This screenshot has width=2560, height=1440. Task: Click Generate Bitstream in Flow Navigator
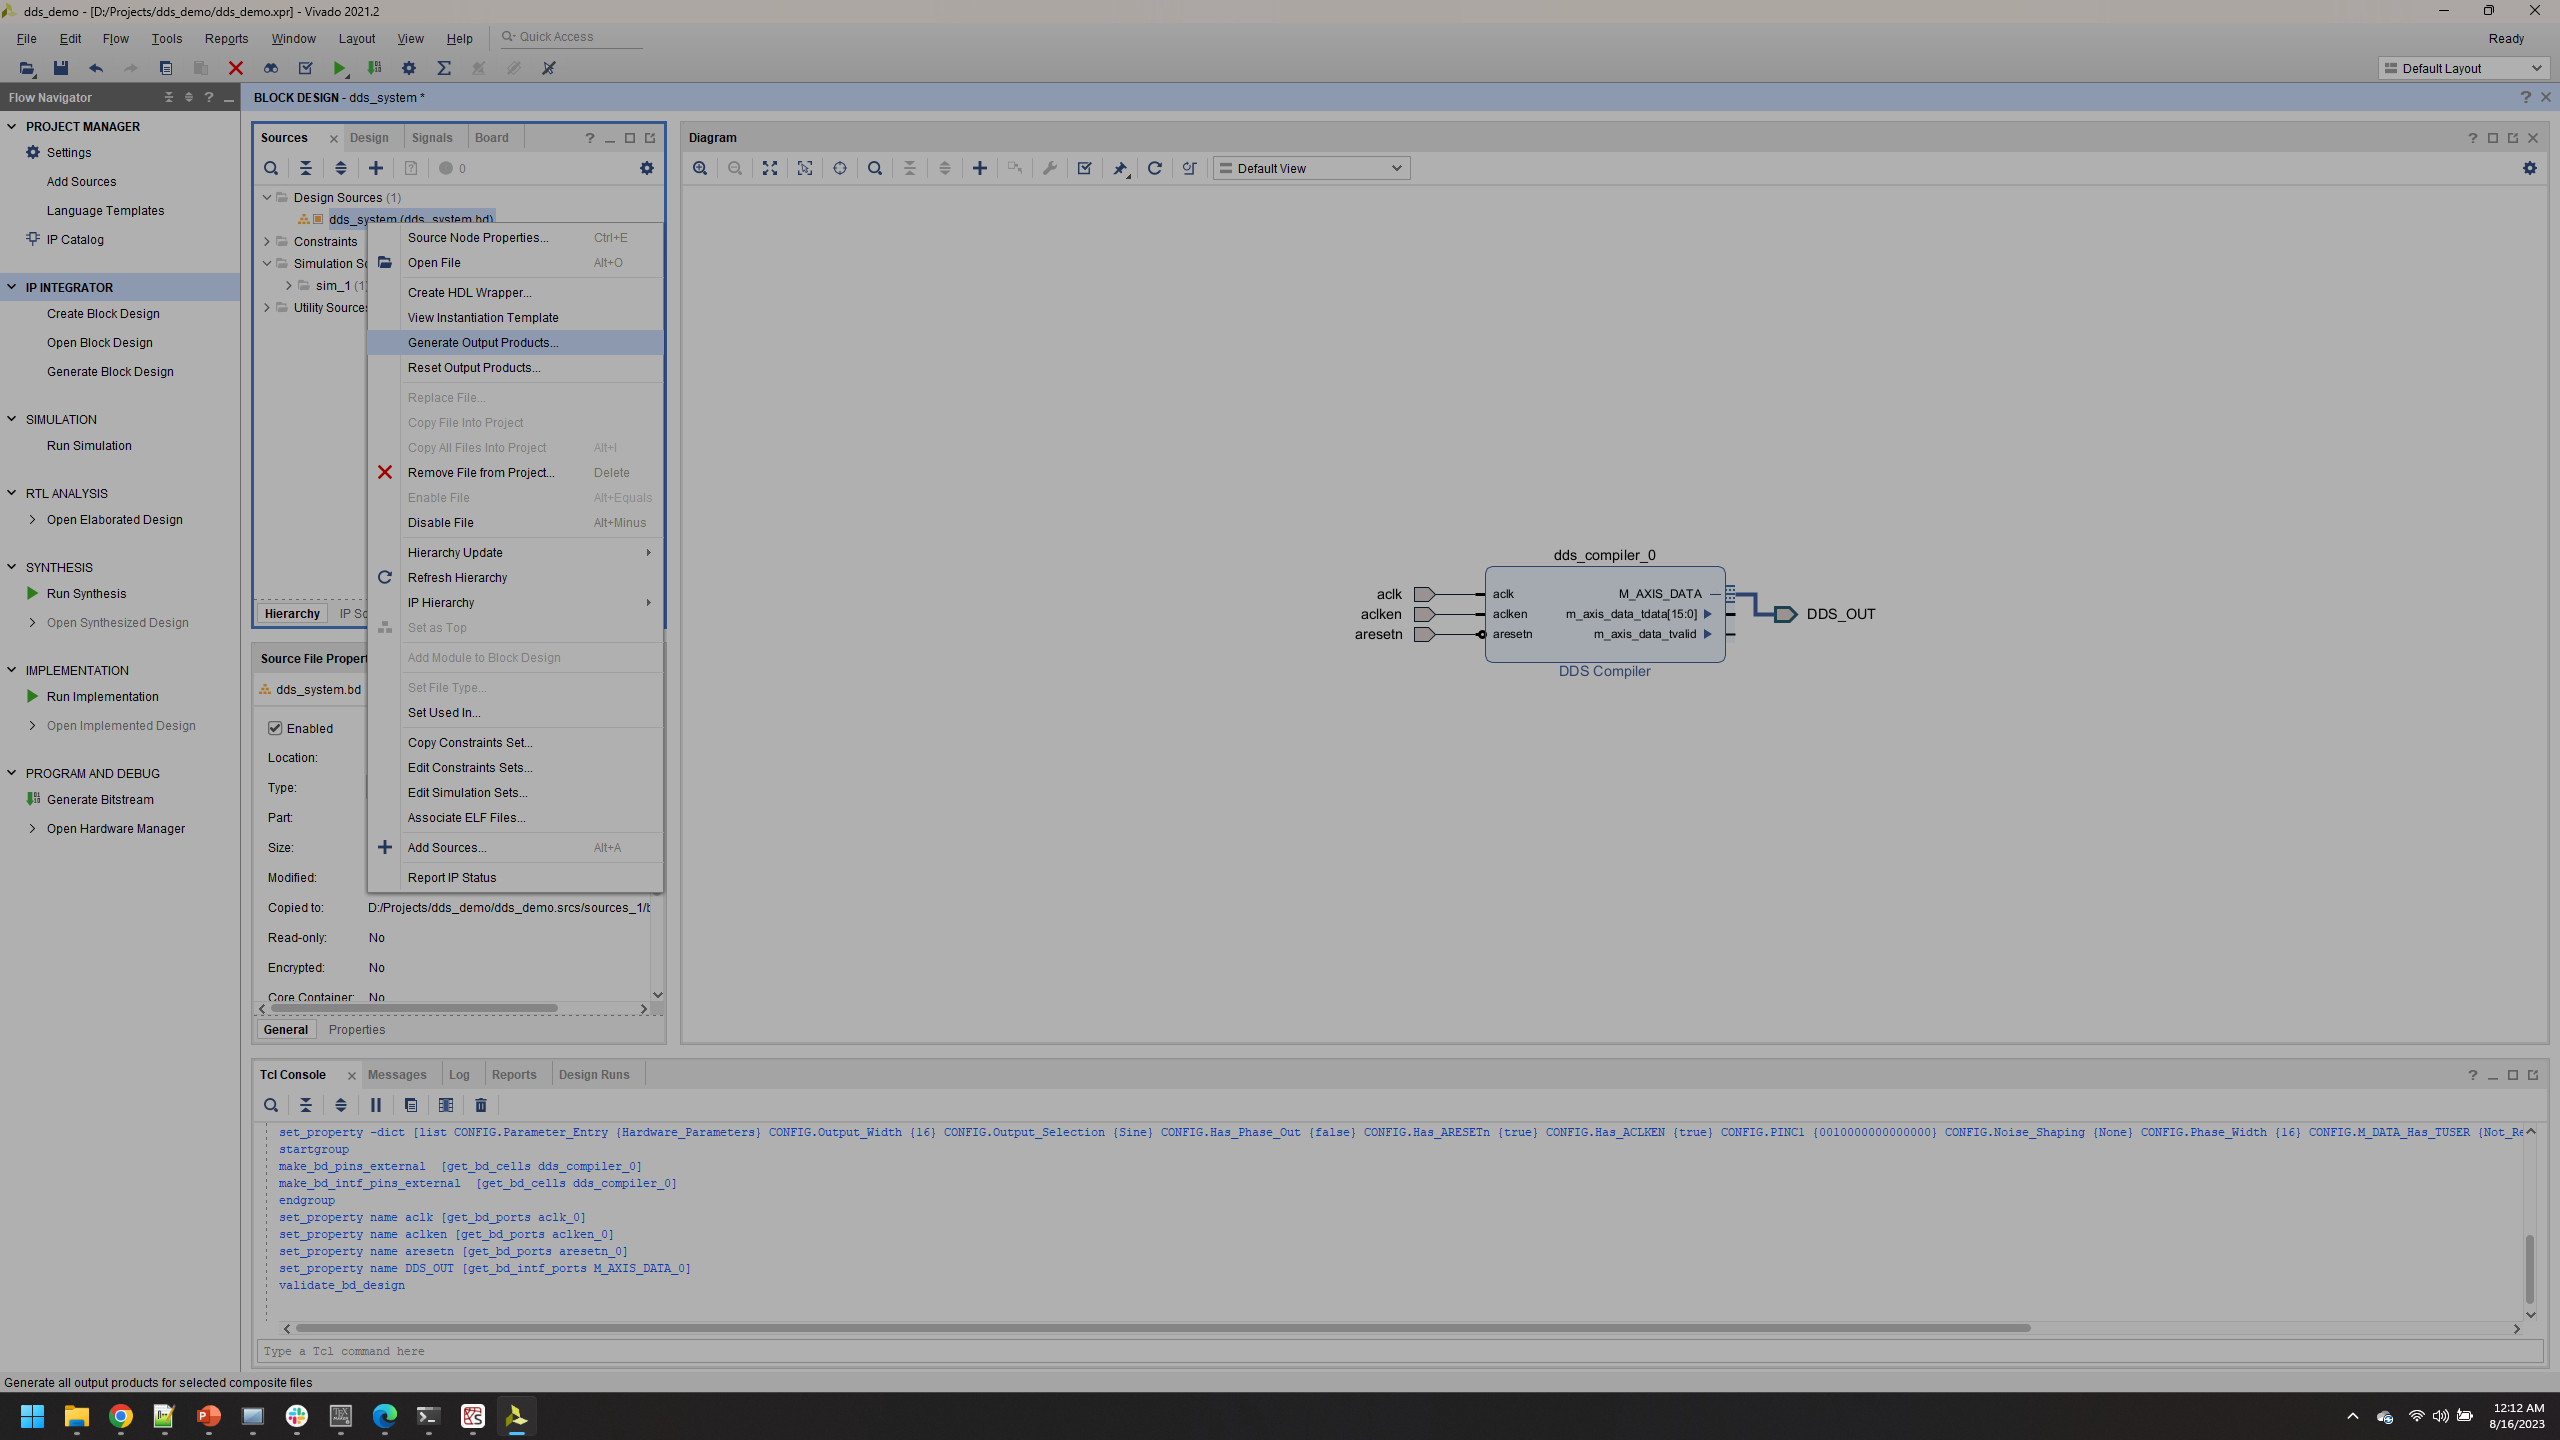coord(100,799)
